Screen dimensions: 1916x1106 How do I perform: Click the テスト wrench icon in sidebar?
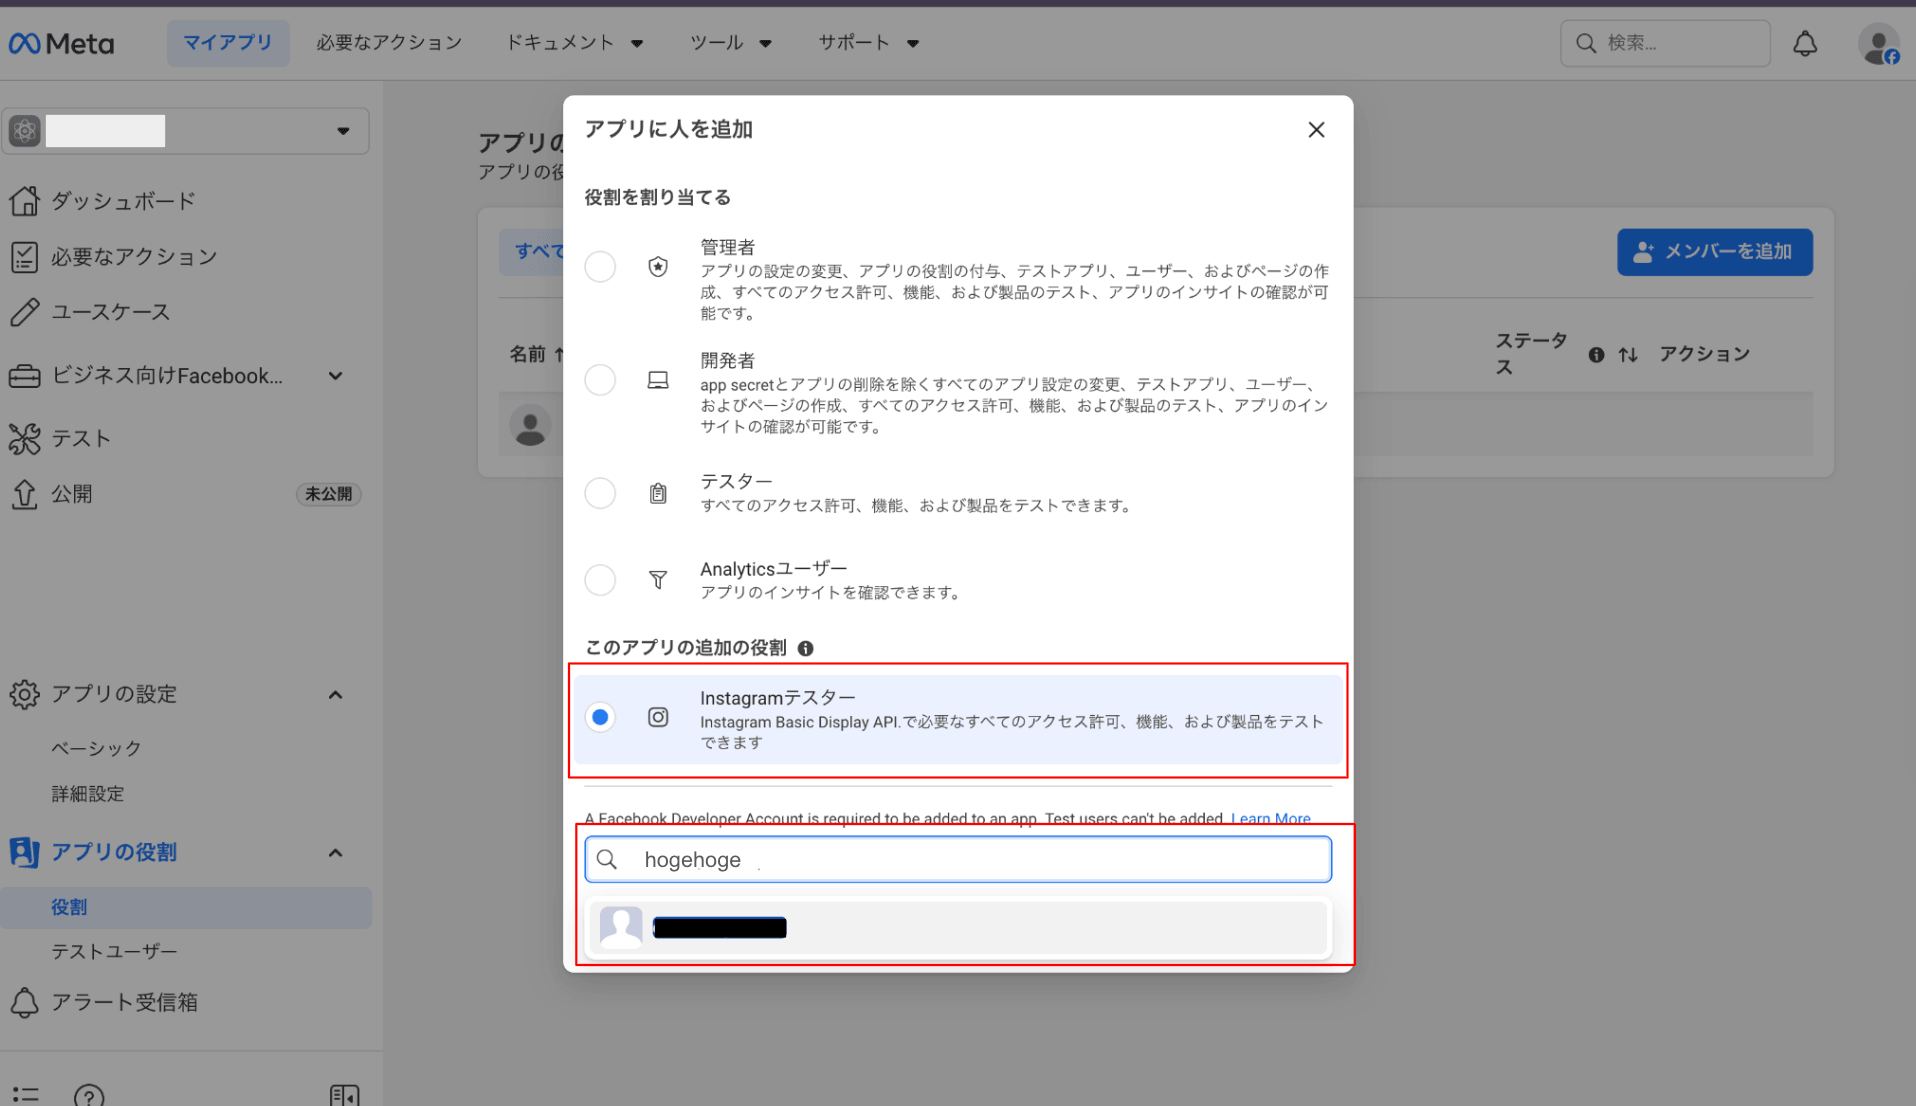(x=25, y=438)
